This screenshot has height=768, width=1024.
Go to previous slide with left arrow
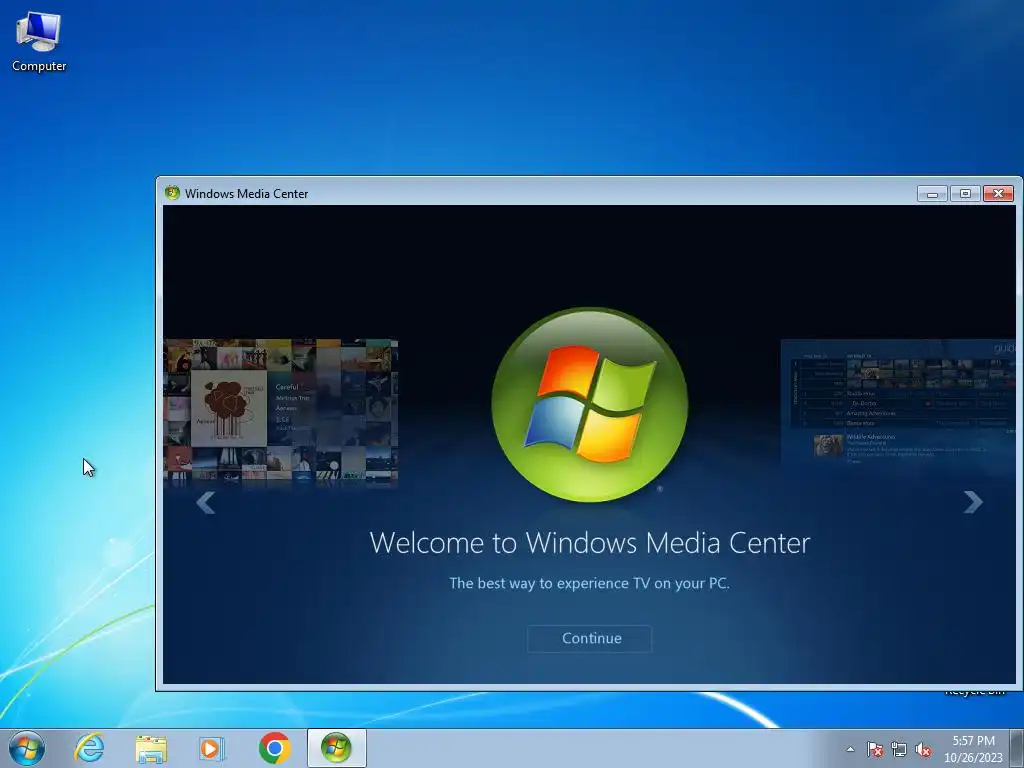click(x=206, y=502)
